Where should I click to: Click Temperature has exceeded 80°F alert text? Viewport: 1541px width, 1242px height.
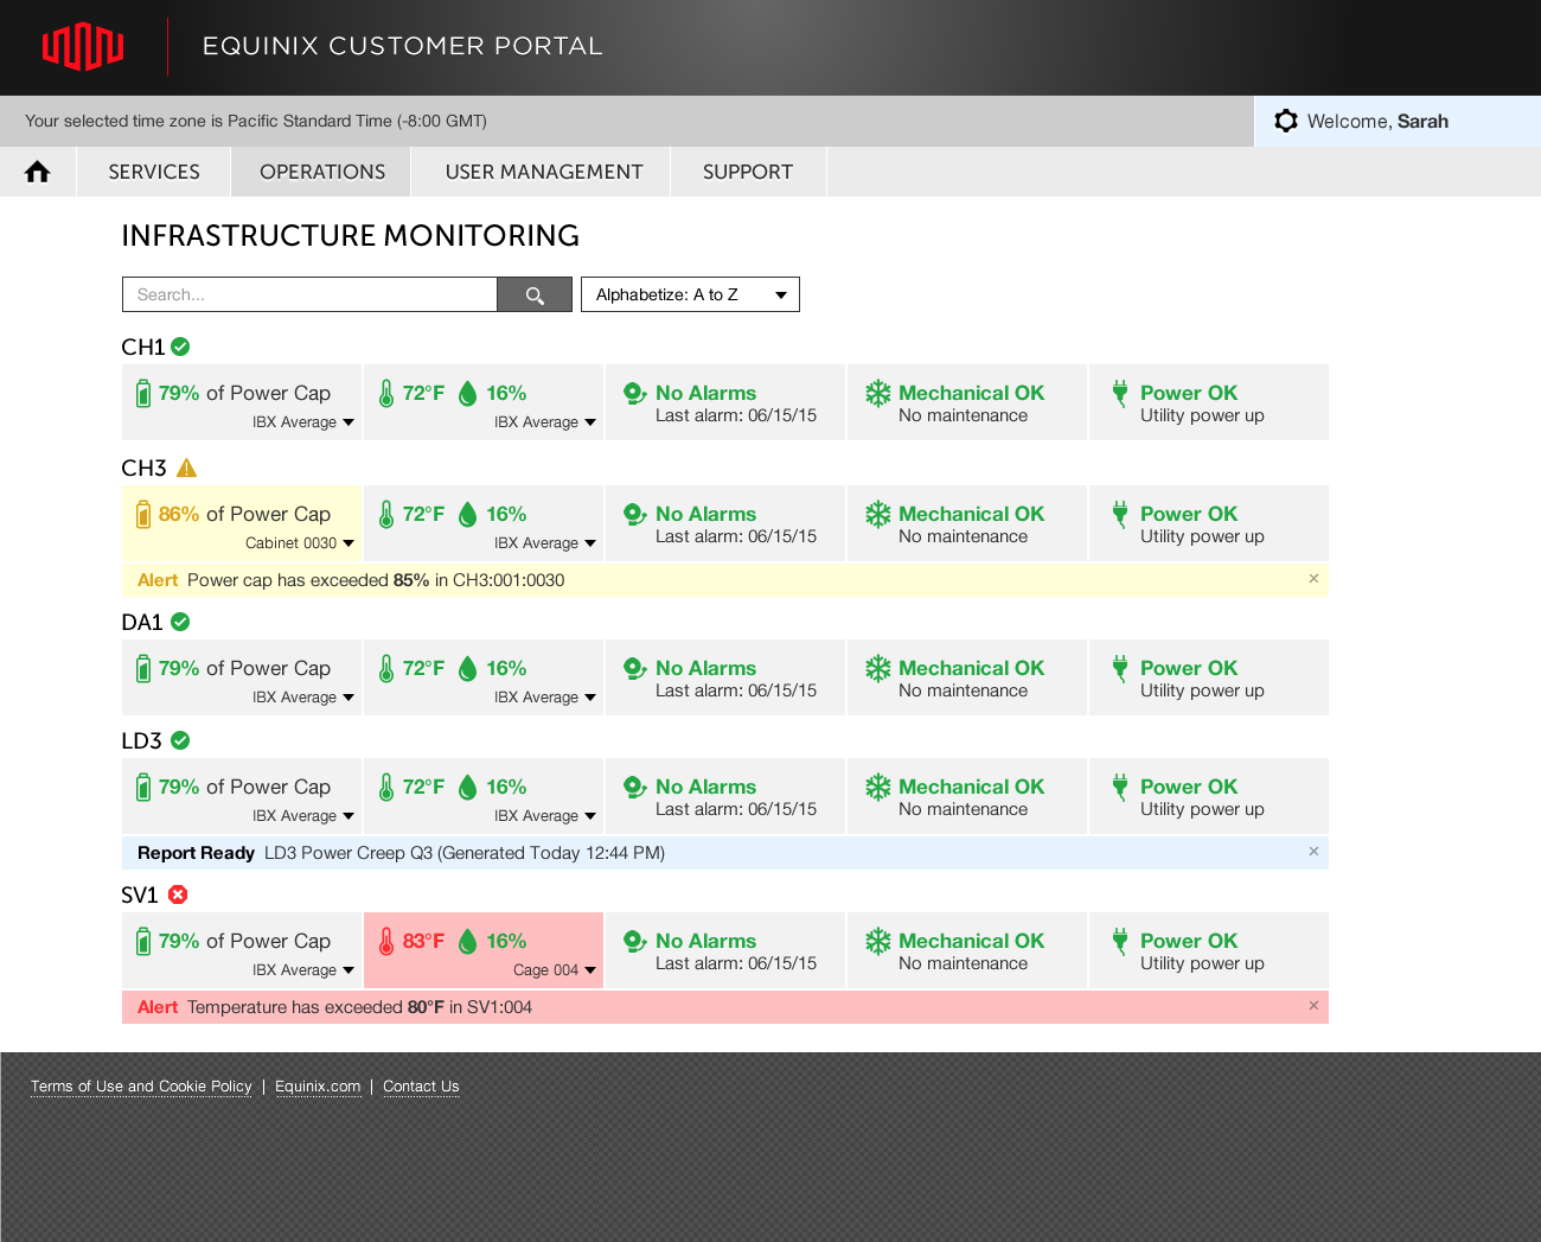[x=359, y=1007]
